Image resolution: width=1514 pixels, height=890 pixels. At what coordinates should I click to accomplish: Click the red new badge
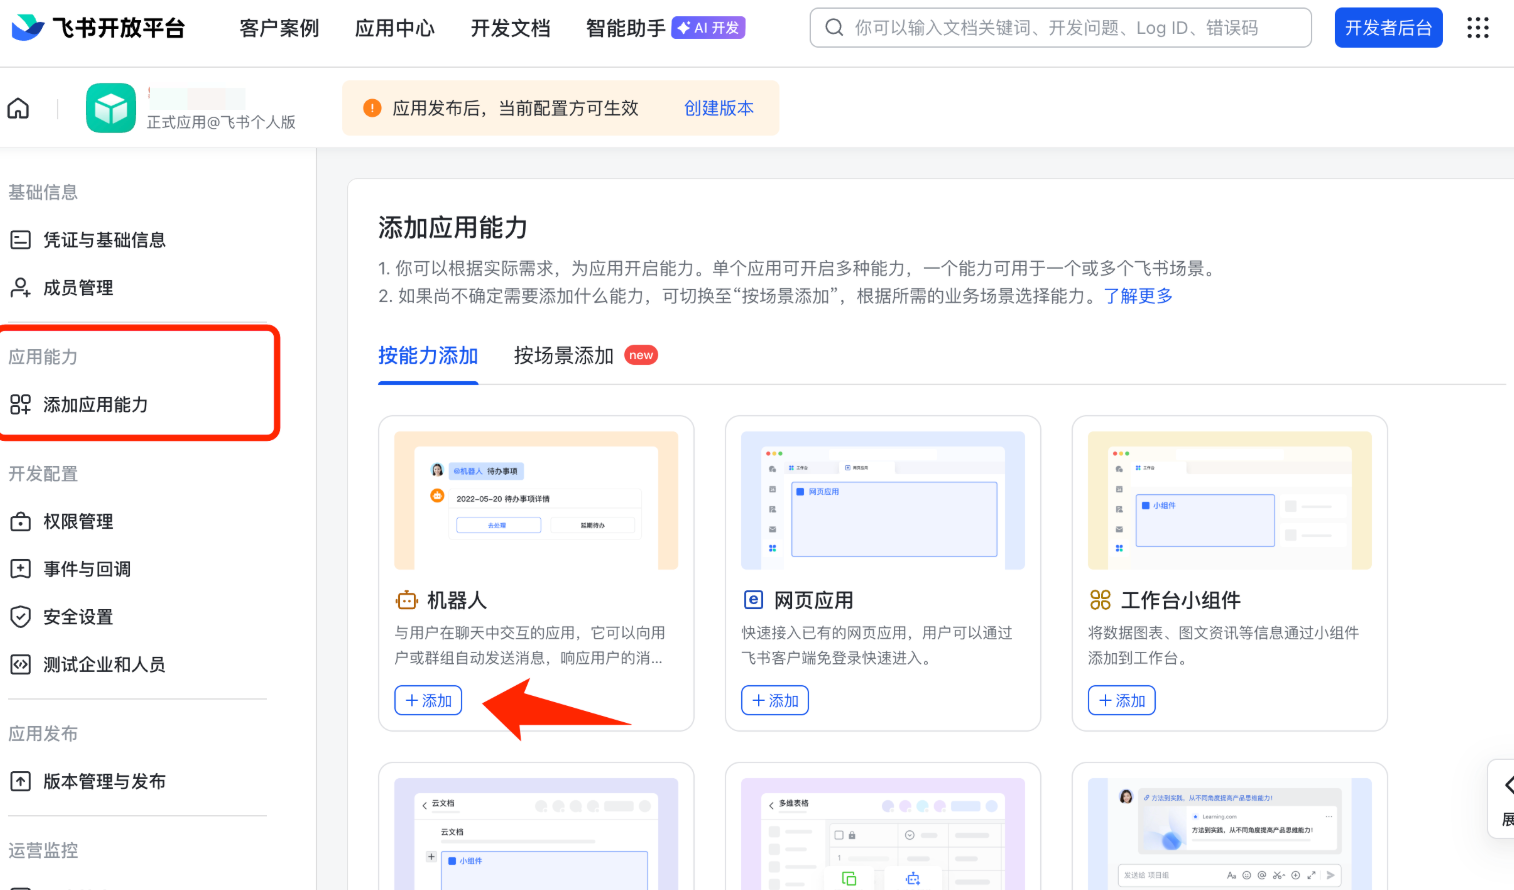point(641,355)
